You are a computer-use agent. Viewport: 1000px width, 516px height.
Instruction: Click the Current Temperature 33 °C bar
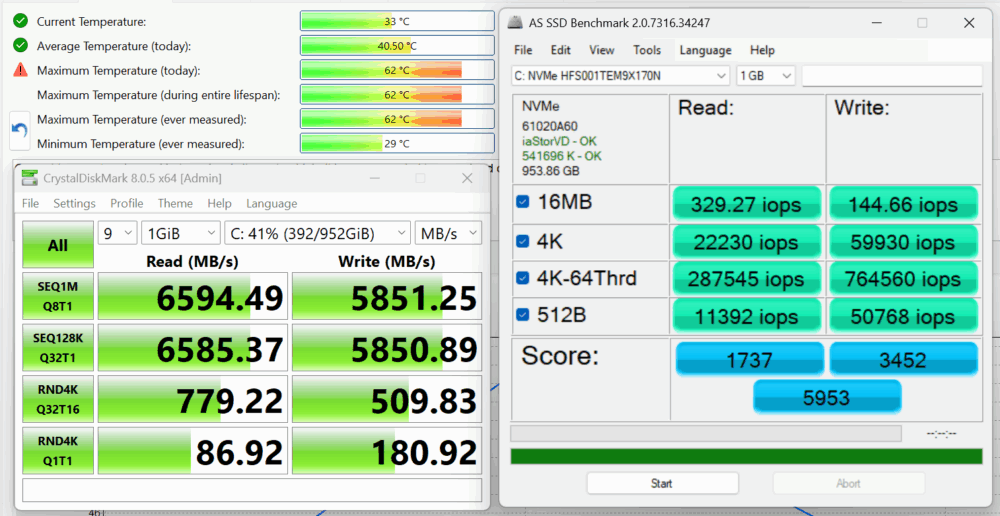(x=397, y=21)
